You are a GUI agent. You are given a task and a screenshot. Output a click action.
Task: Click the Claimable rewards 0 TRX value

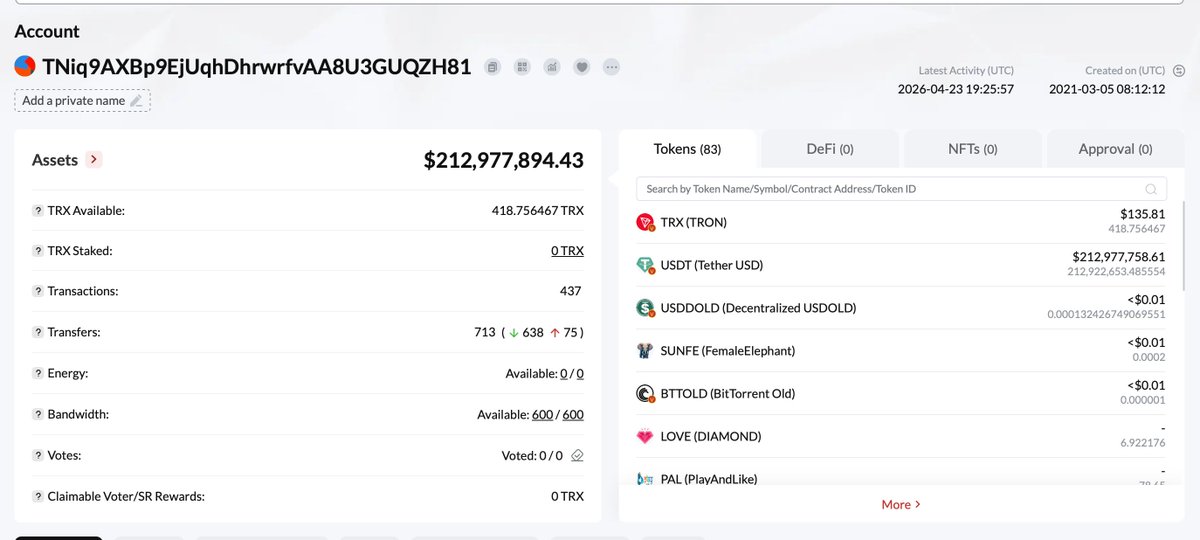click(567, 496)
